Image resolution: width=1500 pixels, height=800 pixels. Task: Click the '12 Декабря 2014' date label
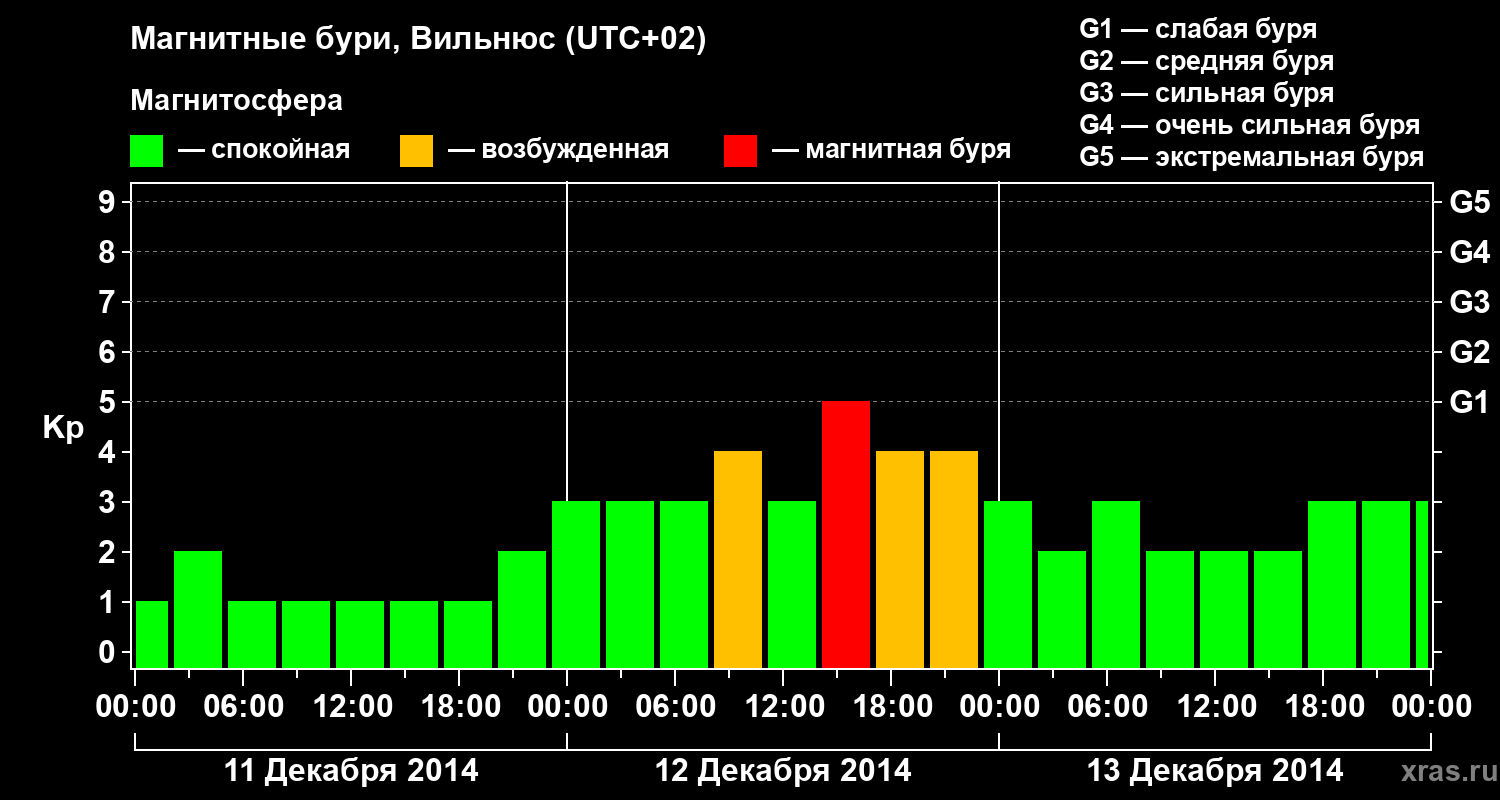pos(783,771)
